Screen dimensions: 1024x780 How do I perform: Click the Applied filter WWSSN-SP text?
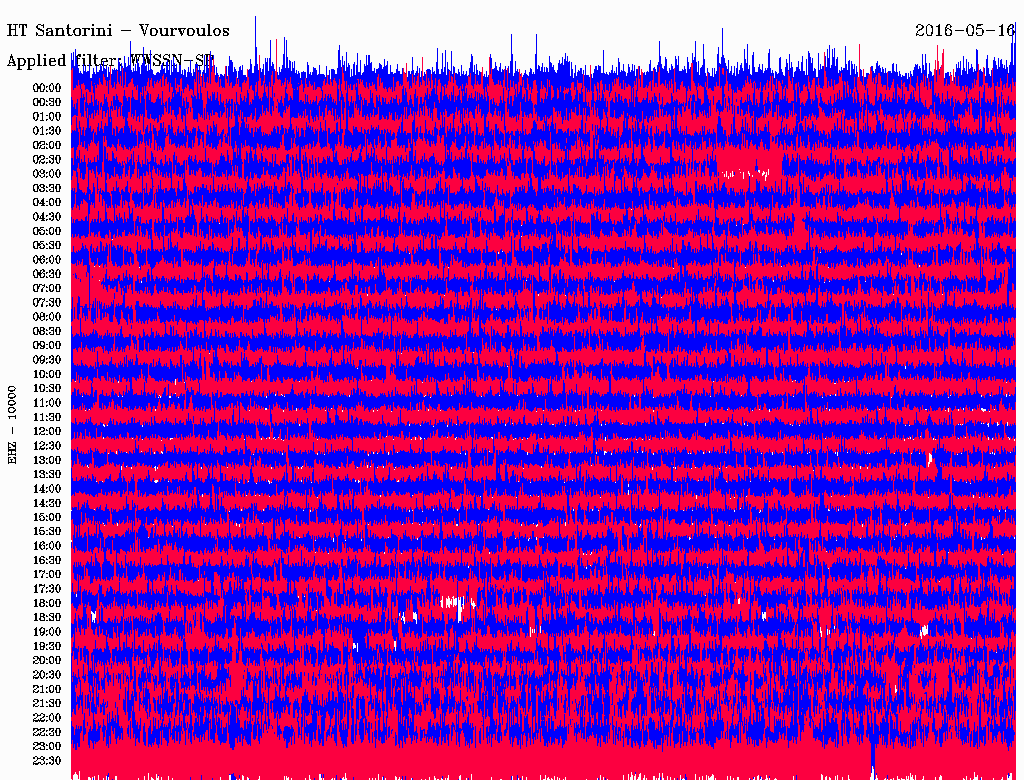(110, 61)
